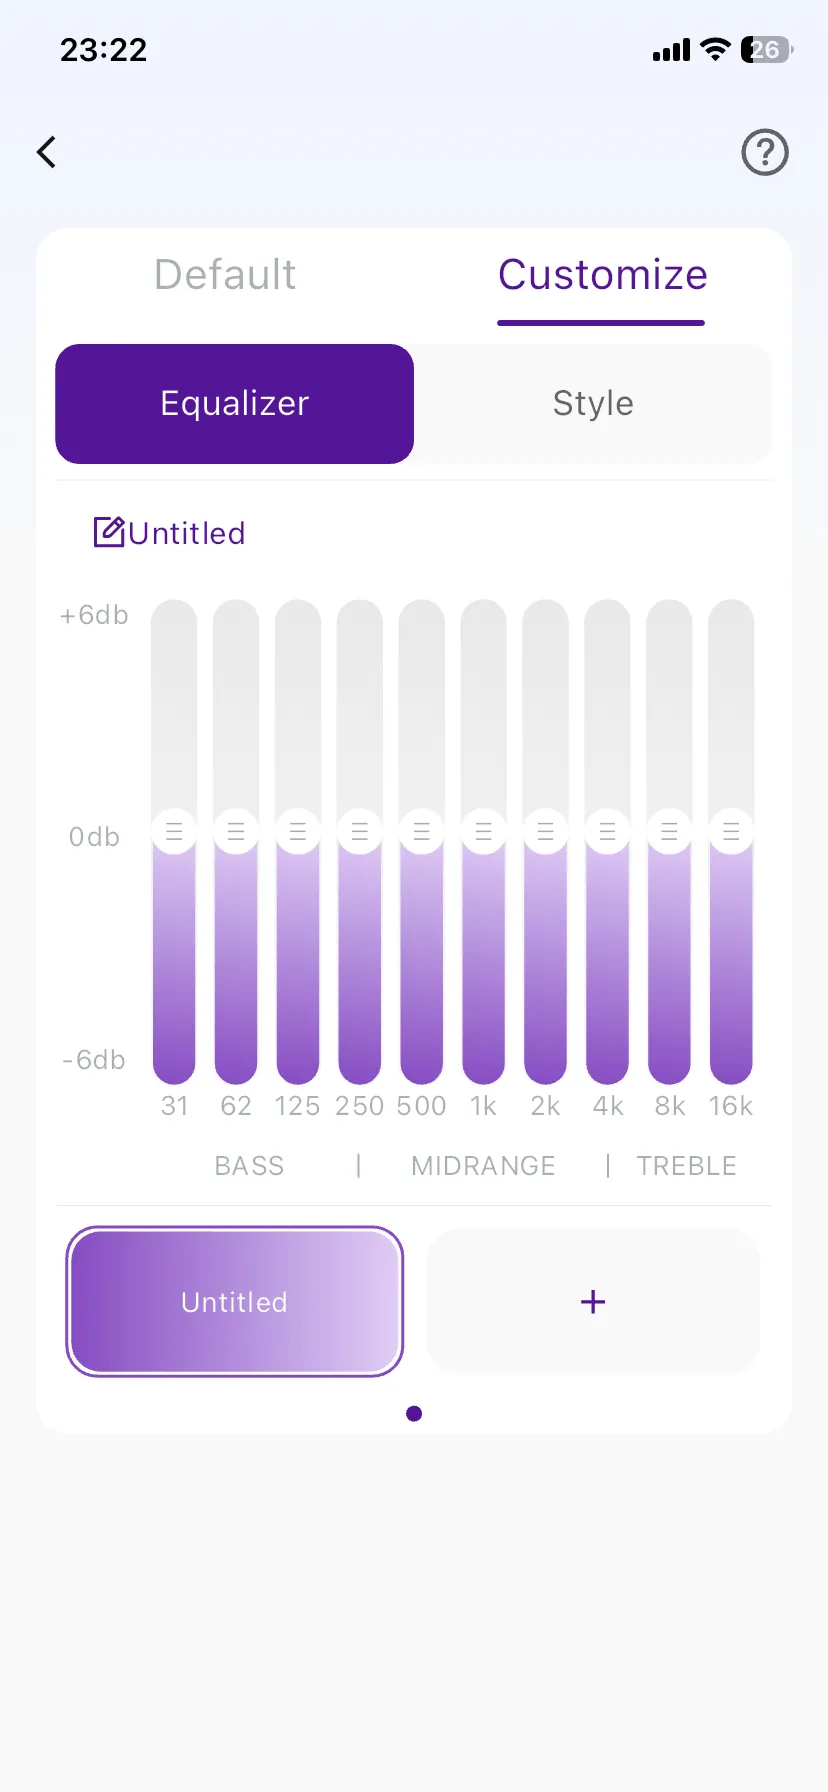Click the 500 Hz slider handle
This screenshot has width=828, height=1792.
pyautogui.click(x=422, y=831)
